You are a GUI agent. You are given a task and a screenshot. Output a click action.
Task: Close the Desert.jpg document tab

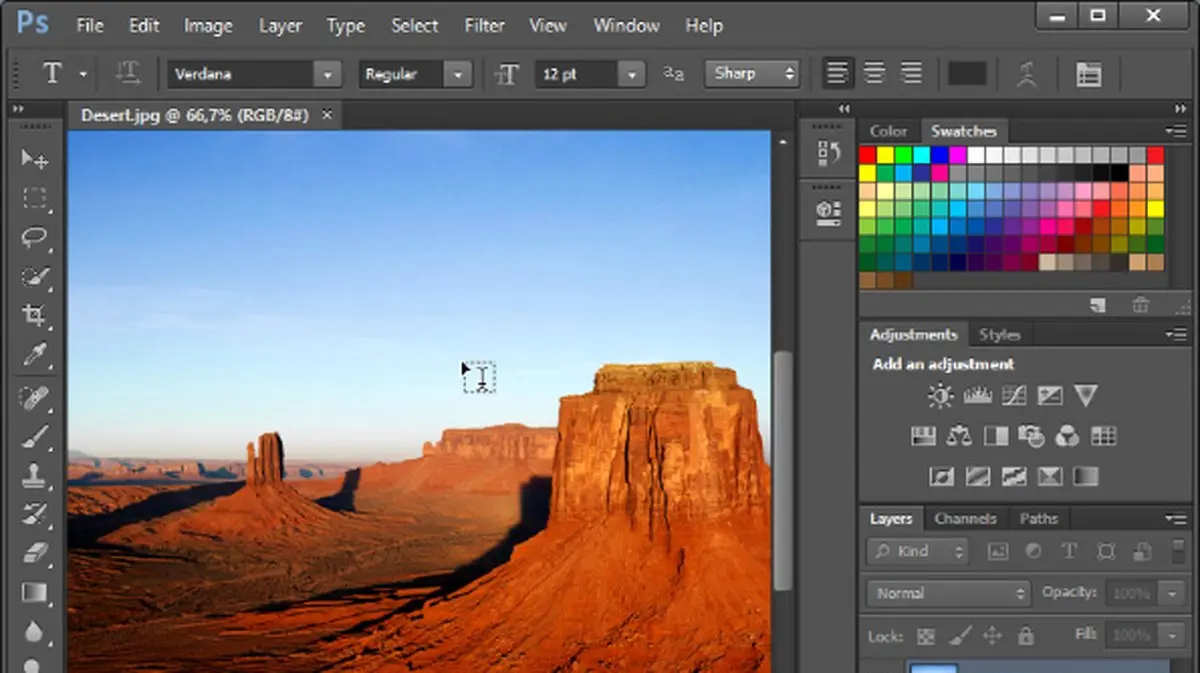click(325, 115)
